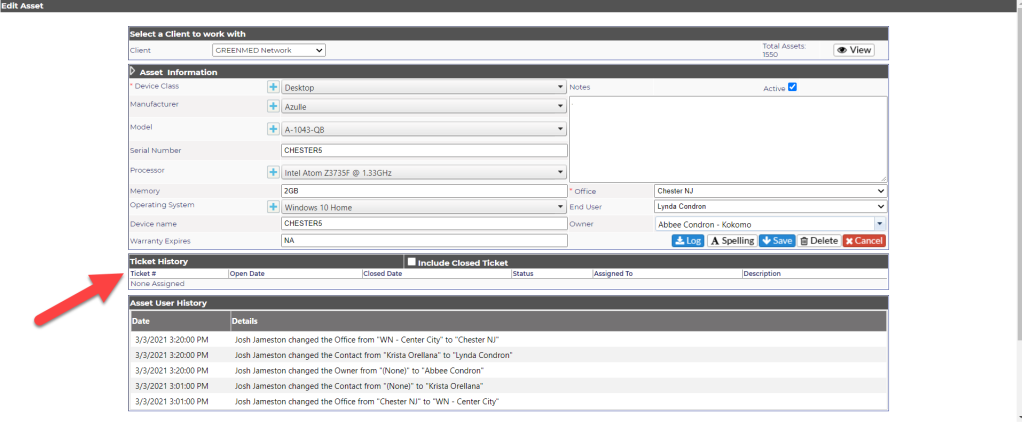This screenshot has width=1022, height=424.
Task: Add a new Manufacturer with the plus icon
Action: [x=273, y=106]
